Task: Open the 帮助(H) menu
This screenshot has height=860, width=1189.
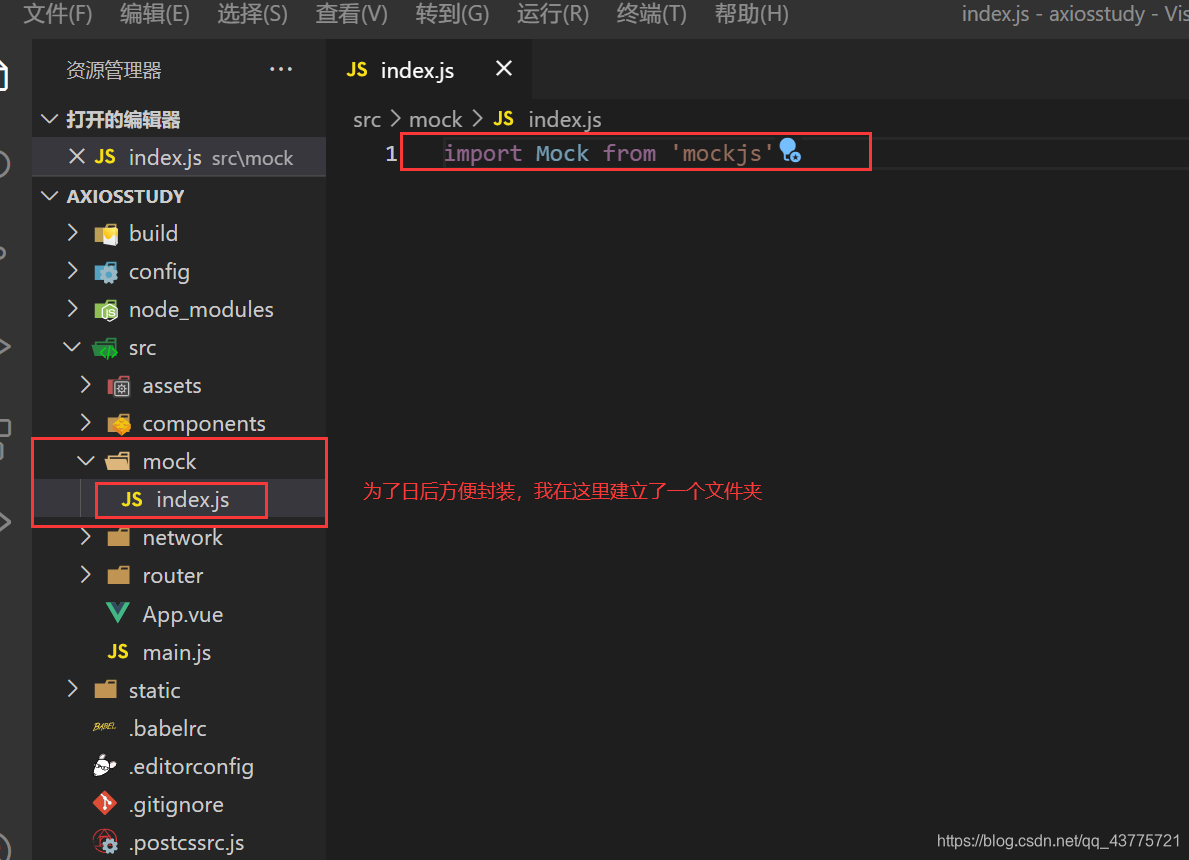Action: pyautogui.click(x=751, y=14)
